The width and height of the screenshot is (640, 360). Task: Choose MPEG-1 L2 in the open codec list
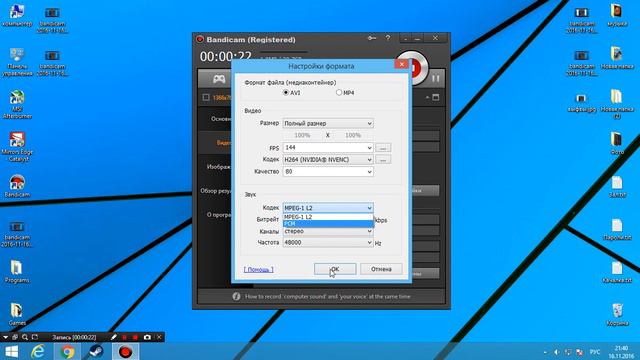click(x=328, y=217)
